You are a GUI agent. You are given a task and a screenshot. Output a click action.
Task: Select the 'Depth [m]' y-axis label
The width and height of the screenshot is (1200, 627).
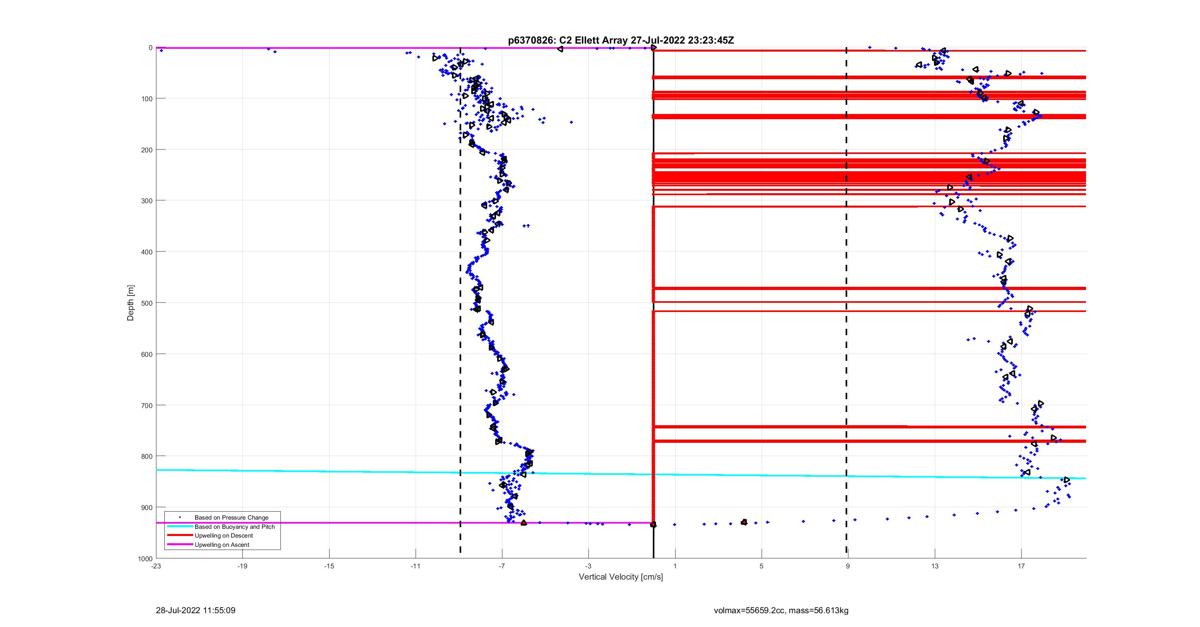(130, 302)
